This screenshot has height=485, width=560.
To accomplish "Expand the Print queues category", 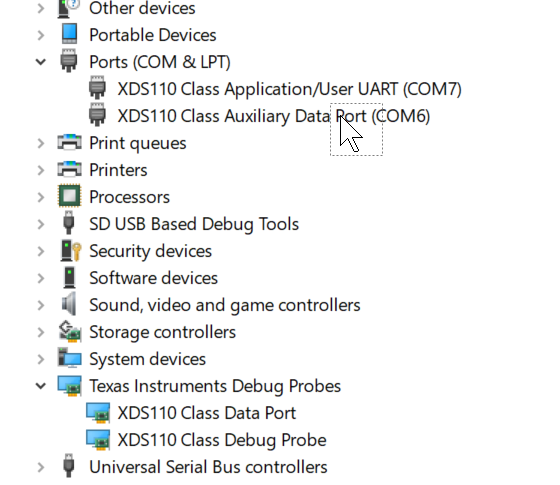I will coord(41,143).
